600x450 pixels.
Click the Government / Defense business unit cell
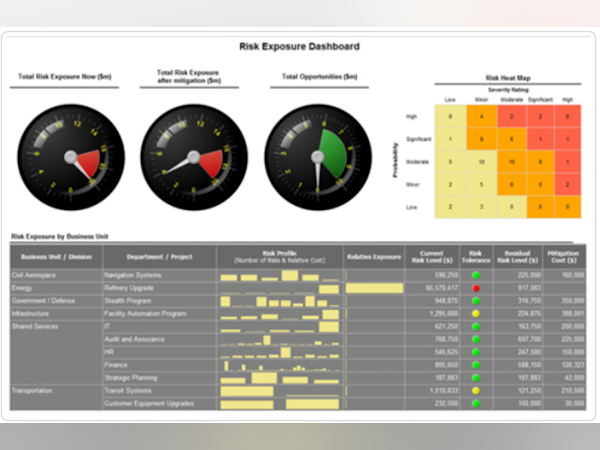pos(56,301)
